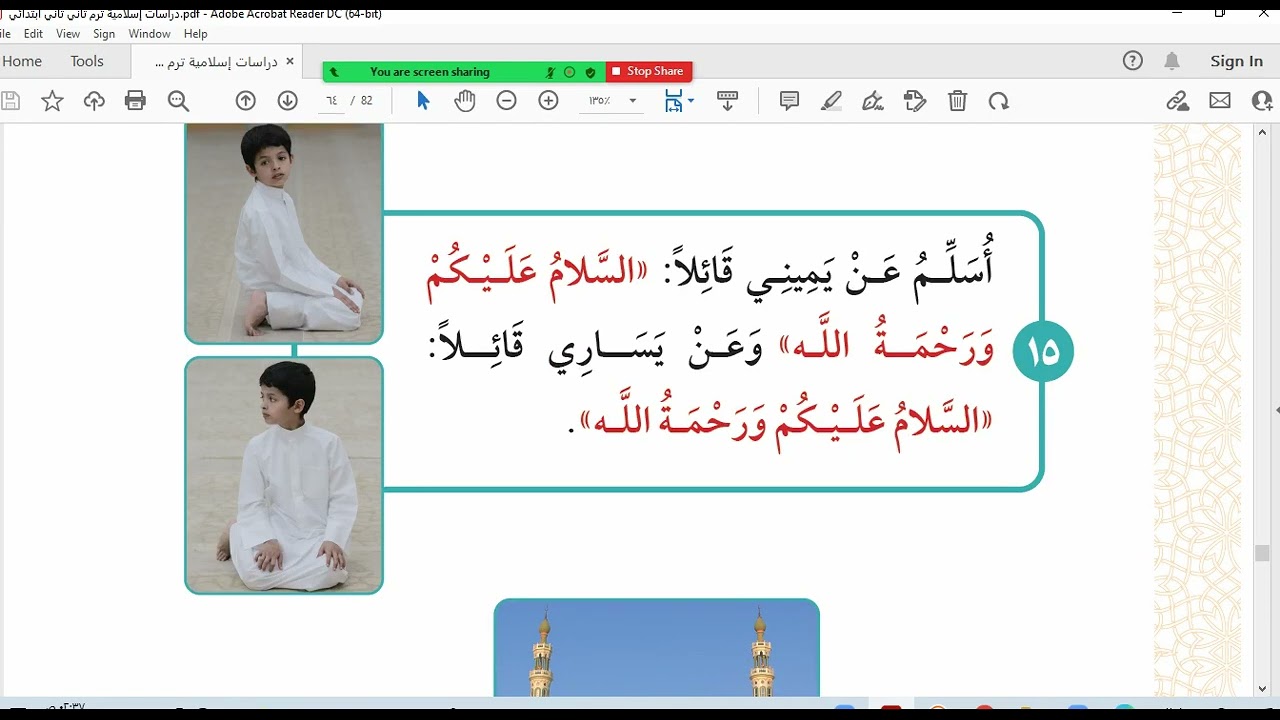The height and width of the screenshot is (720, 1280).
Task: Click the photo of boy looking right
Action: click(x=284, y=233)
